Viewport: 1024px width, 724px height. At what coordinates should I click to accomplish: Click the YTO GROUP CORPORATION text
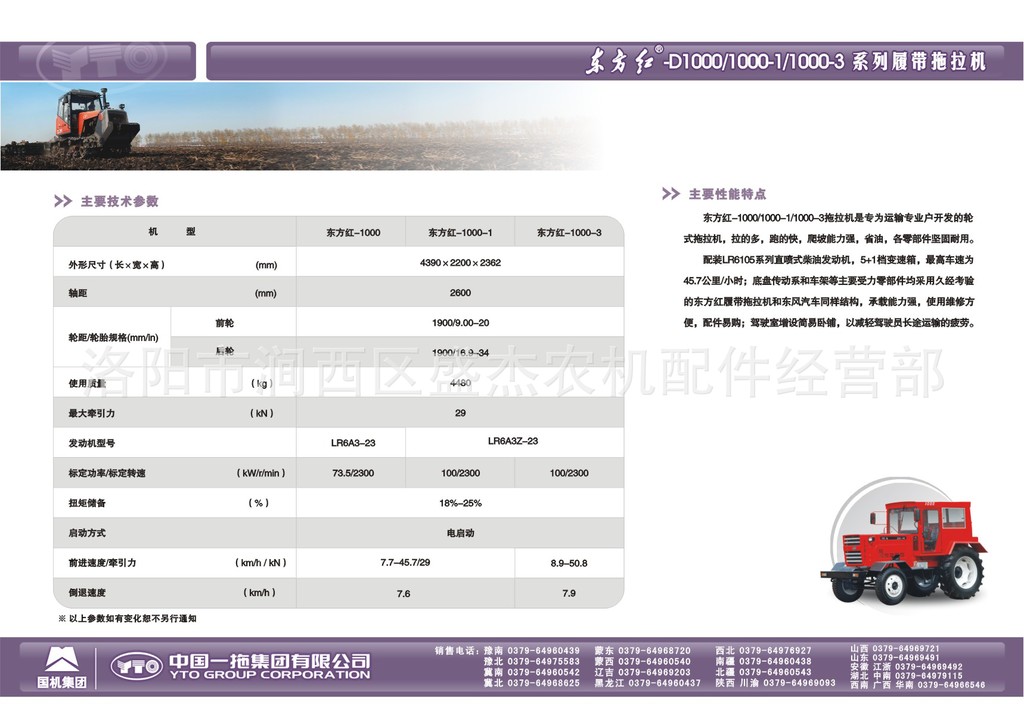(270, 675)
